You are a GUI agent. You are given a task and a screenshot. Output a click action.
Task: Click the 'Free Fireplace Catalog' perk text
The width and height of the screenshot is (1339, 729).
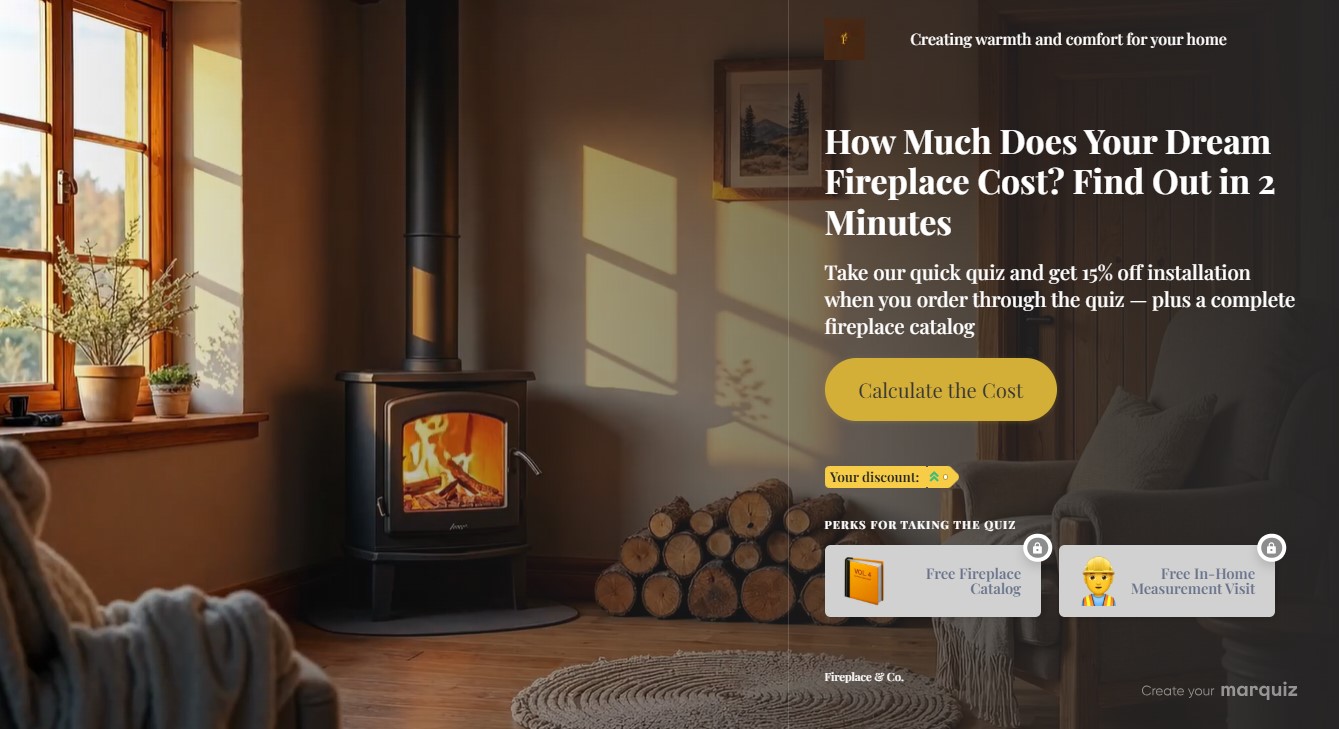click(973, 581)
